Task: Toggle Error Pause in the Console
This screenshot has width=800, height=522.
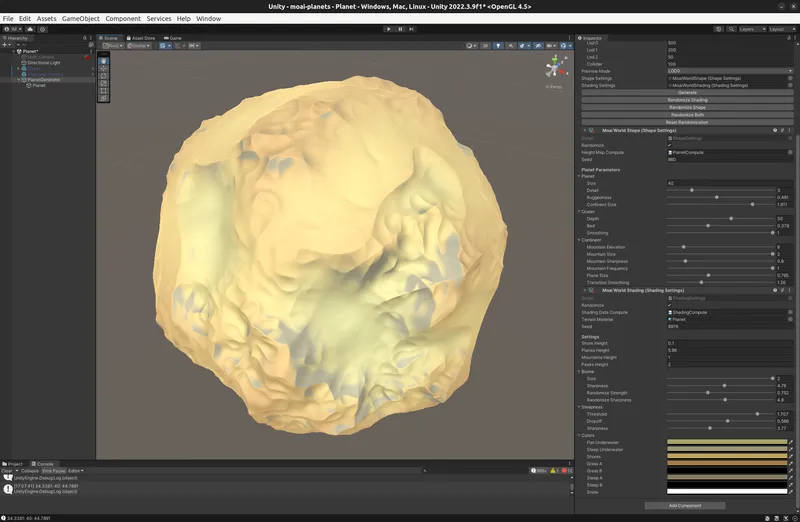Action: click(54, 470)
